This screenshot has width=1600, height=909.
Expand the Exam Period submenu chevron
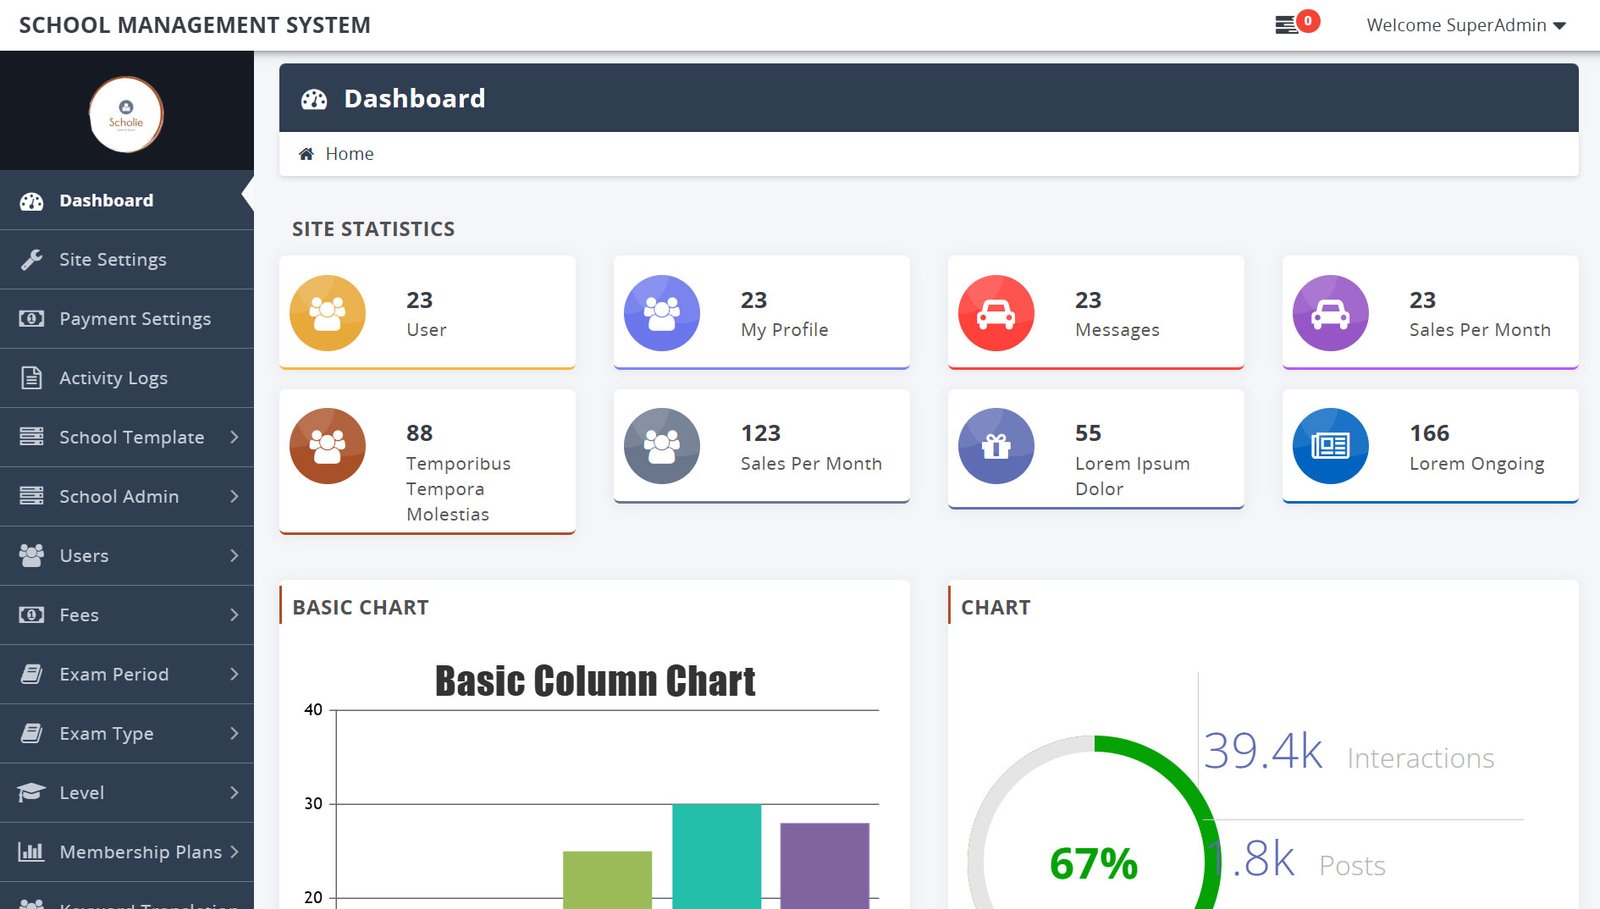click(234, 674)
